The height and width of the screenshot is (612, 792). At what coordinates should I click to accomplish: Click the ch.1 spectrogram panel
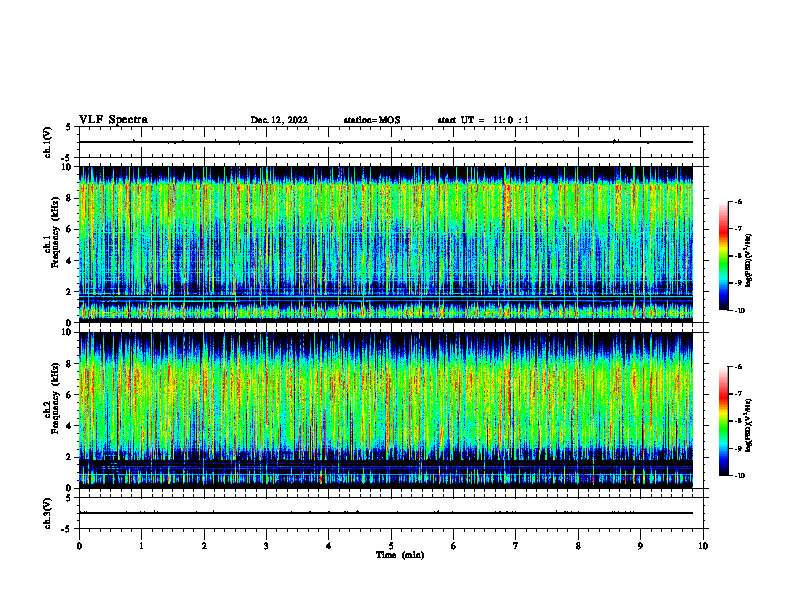[386, 244]
